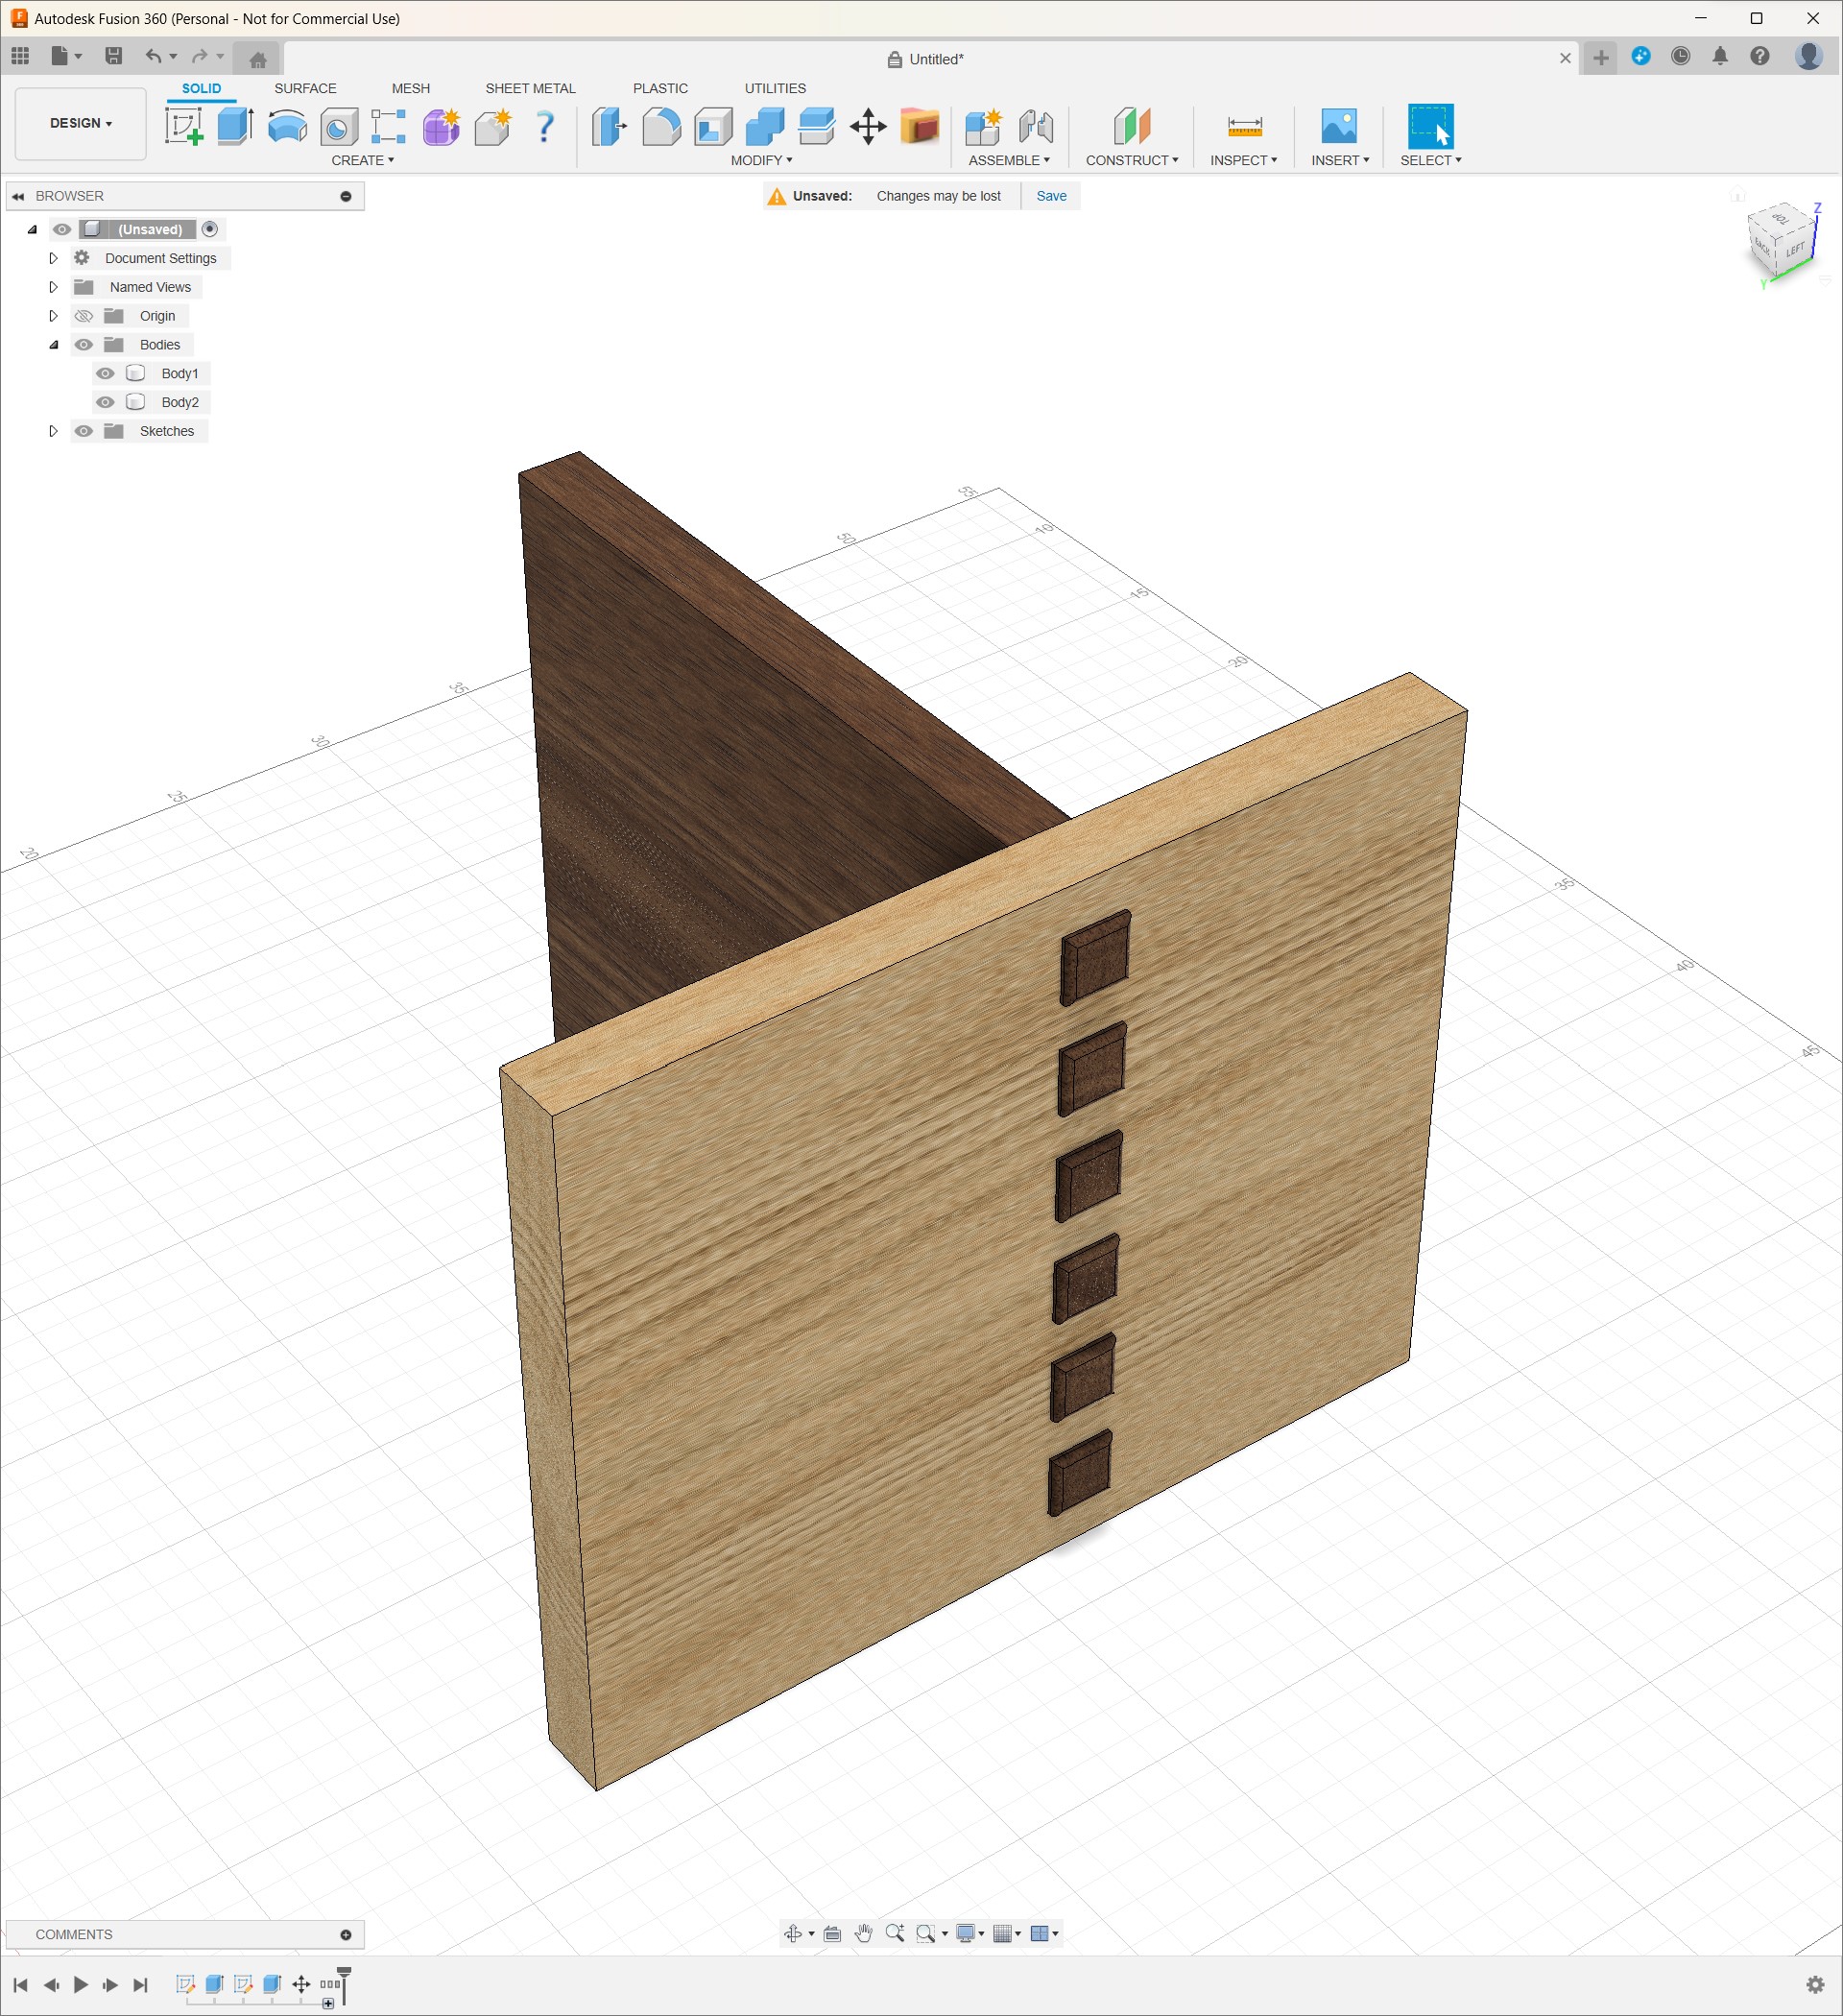The image size is (1843, 2016).
Task: Click the Orbit navigation icon
Action: (793, 1933)
